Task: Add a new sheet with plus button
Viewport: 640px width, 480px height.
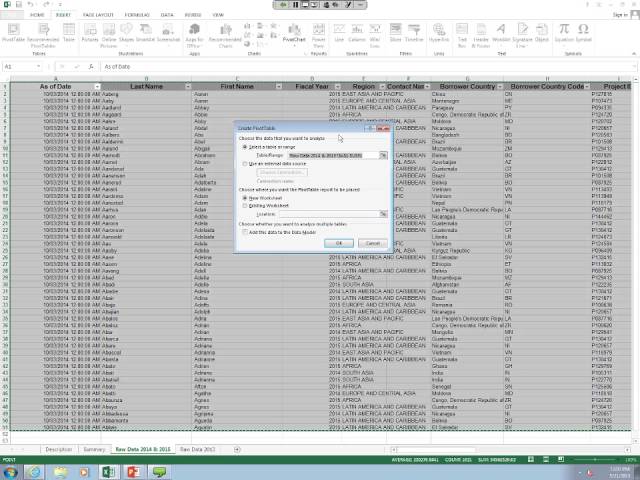Action: 237,449
